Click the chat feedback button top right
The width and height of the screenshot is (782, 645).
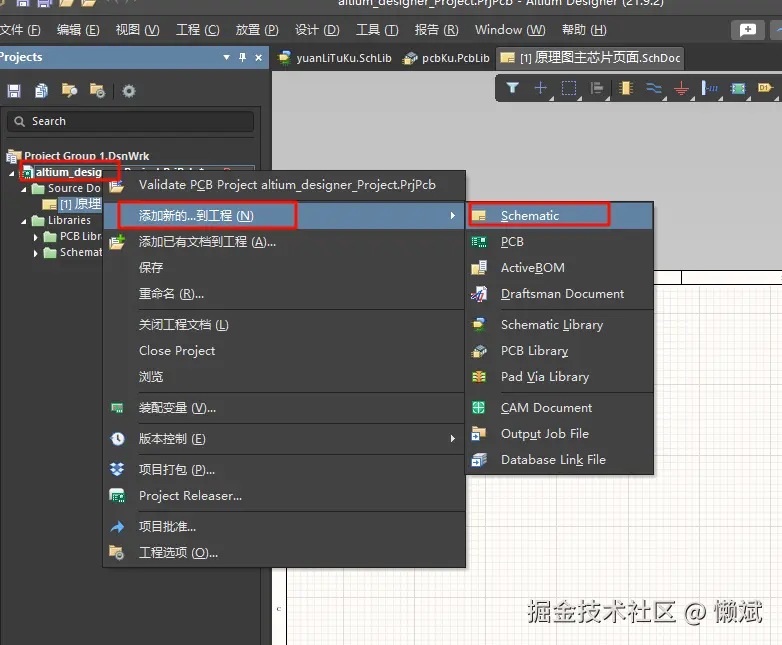747,30
